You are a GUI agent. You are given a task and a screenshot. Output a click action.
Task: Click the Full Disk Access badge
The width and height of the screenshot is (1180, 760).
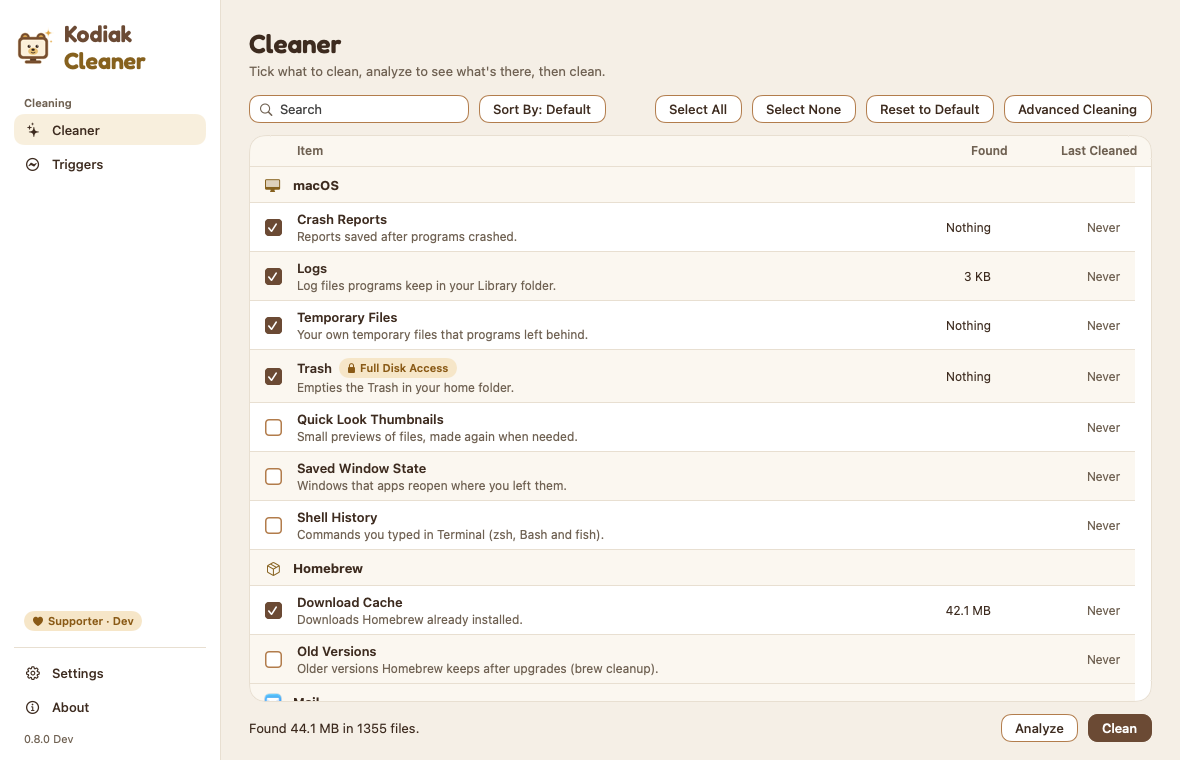pos(398,368)
